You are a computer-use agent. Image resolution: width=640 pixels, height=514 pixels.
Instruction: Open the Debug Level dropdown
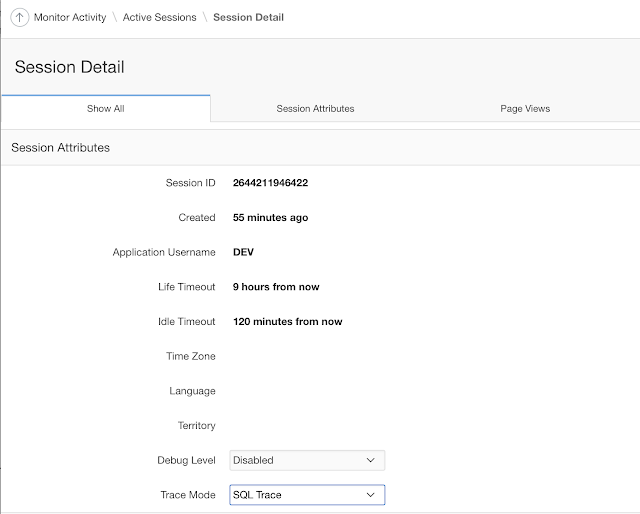tap(307, 461)
